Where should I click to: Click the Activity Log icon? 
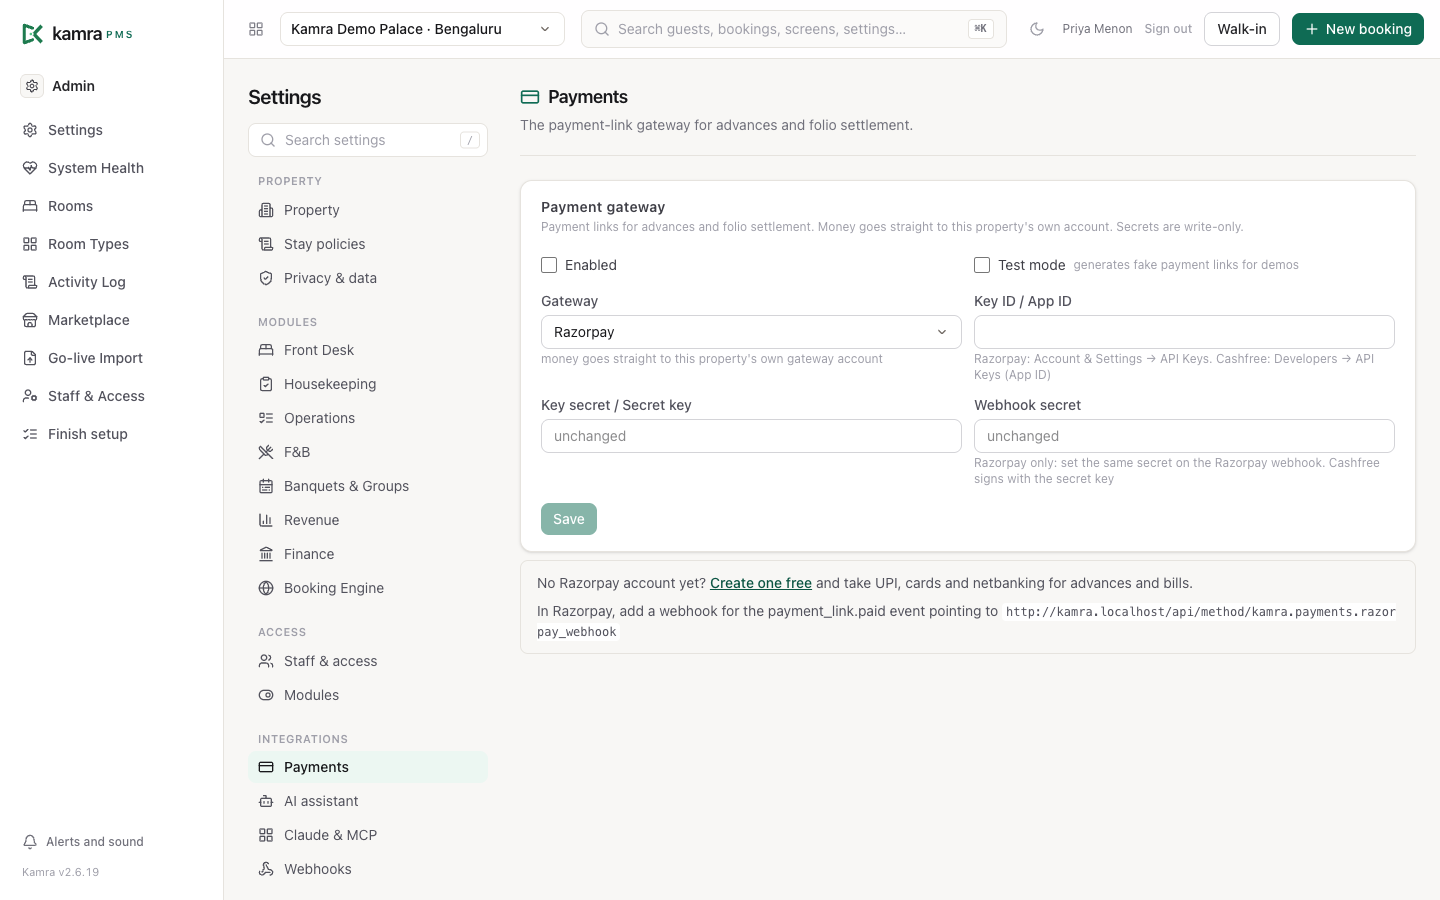[x=30, y=282]
